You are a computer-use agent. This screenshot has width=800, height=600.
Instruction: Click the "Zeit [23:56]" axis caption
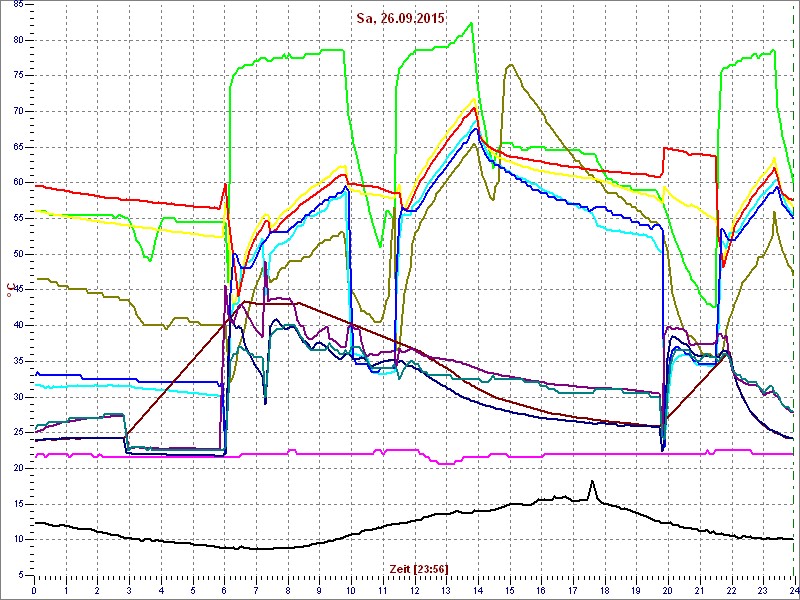coord(418,568)
